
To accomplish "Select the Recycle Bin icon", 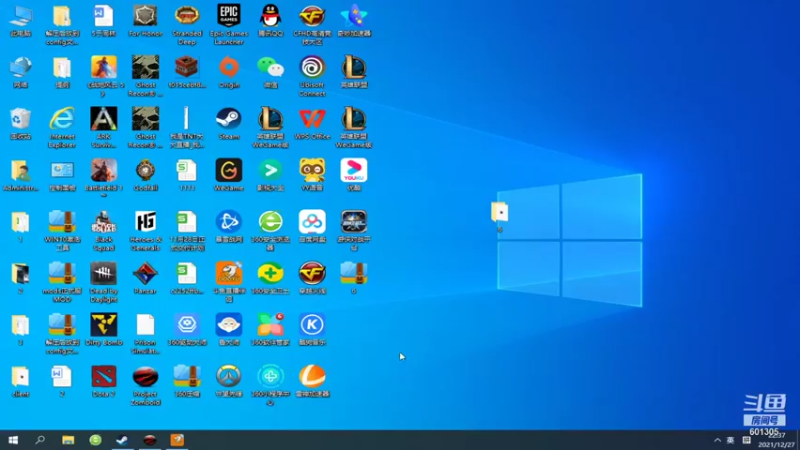I will (x=20, y=124).
